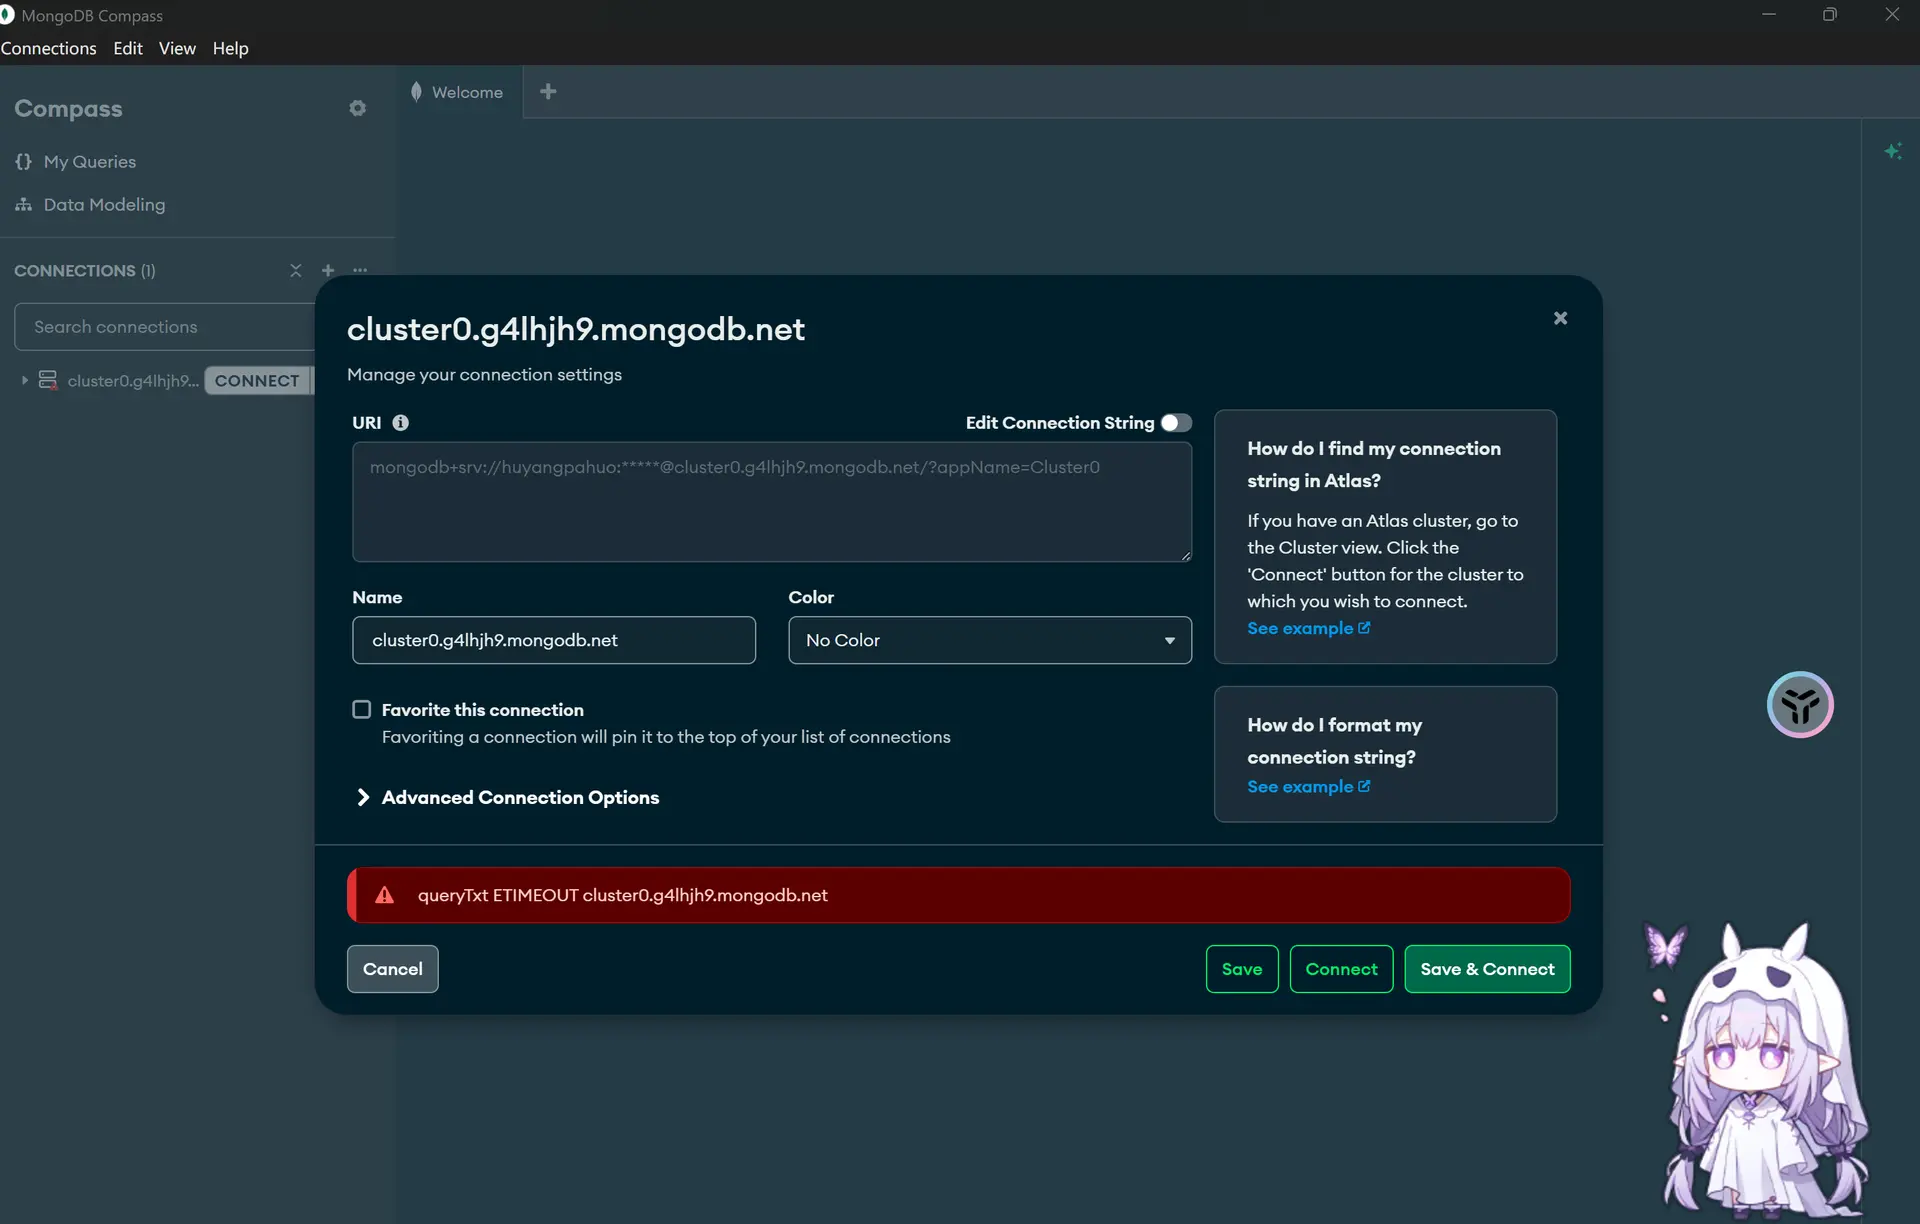Screen dimensions: 1920x1224
Task: Click external link icon beside first See example
Action: coord(1364,628)
